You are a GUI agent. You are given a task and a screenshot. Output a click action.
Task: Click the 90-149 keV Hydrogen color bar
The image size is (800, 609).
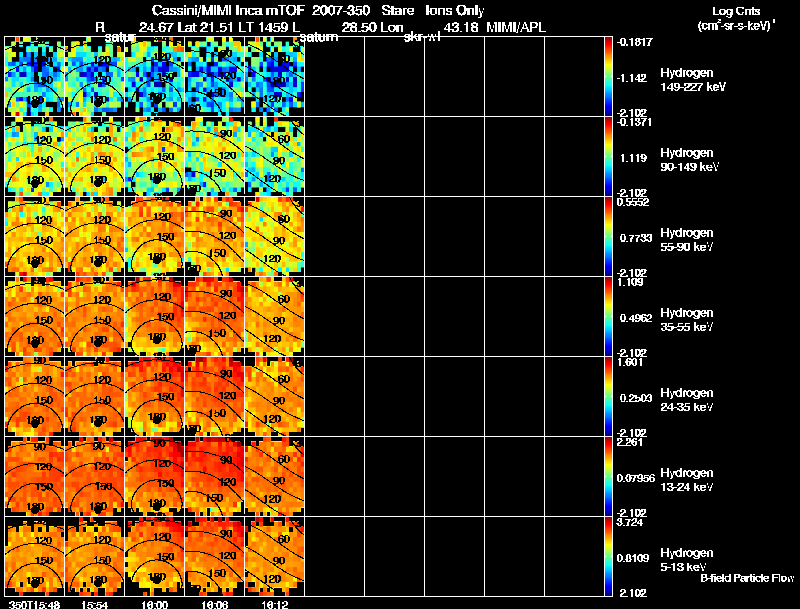[610, 157]
